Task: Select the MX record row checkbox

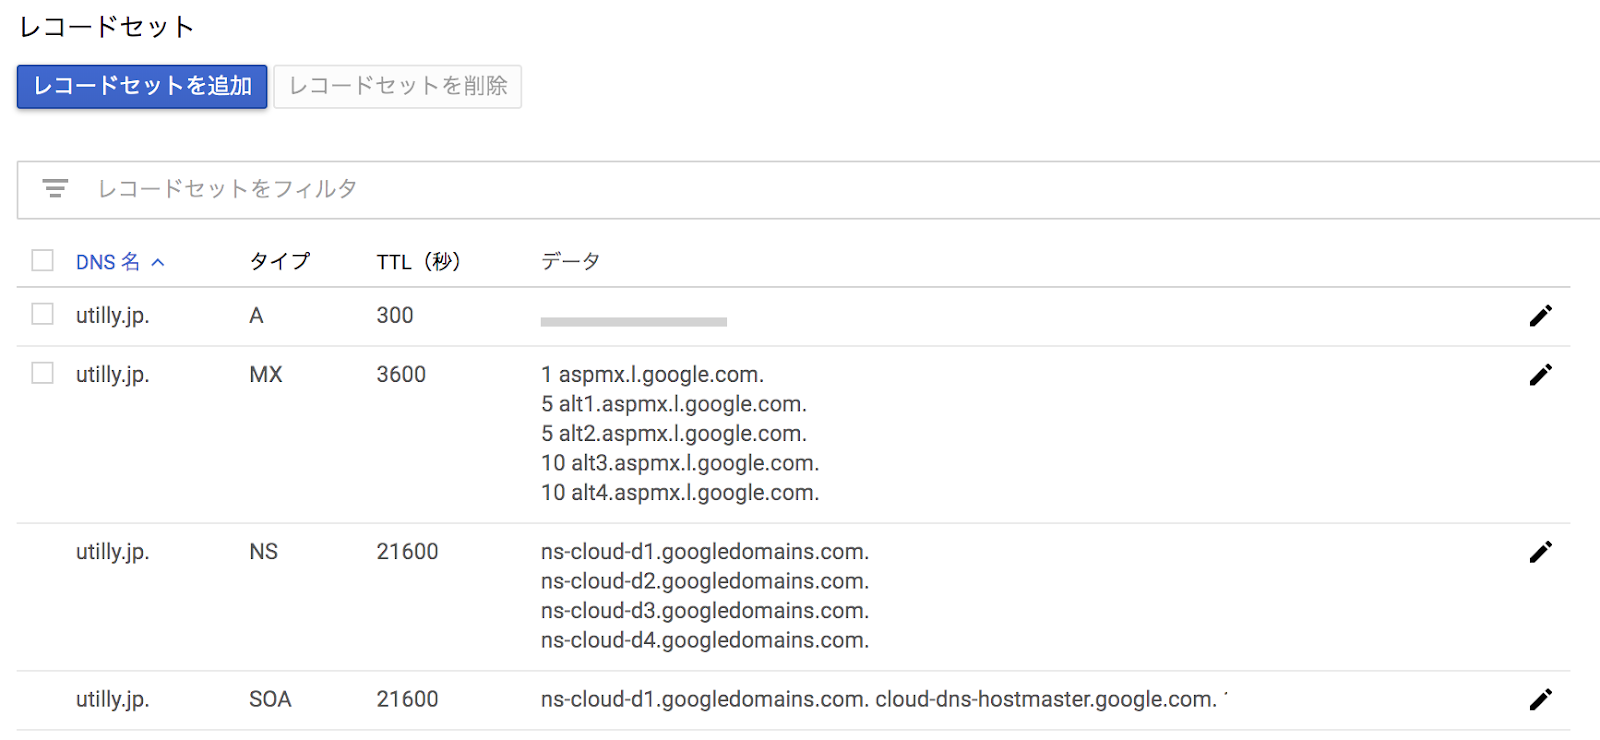Action: coord(42,374)
